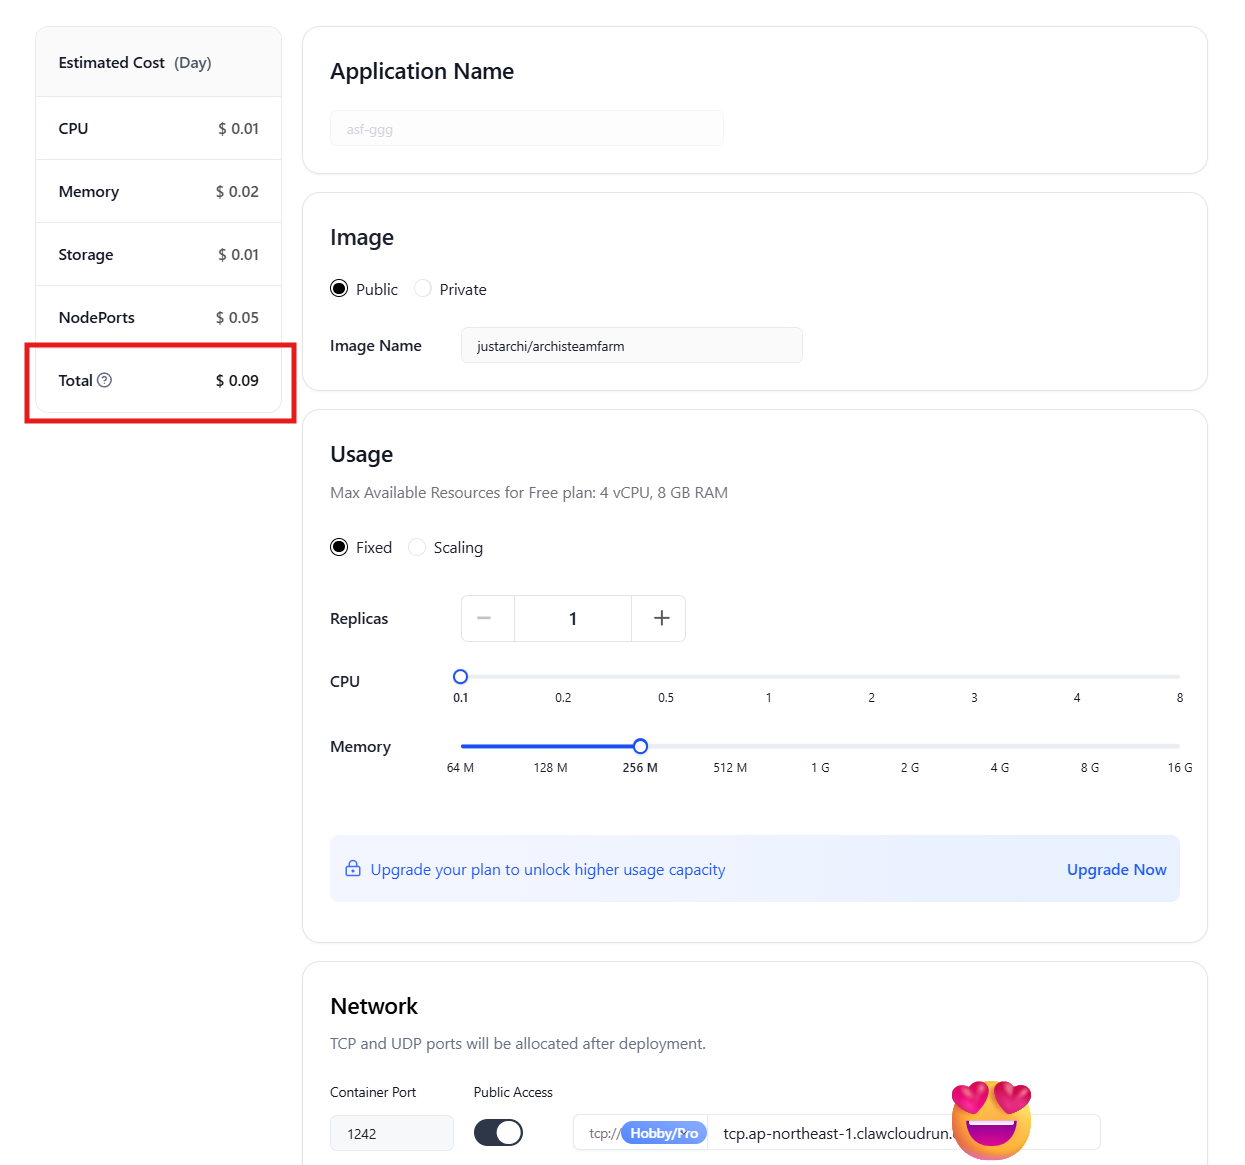
Task: Increase replicas with the plus button
Action: click(x=661, y=618)
